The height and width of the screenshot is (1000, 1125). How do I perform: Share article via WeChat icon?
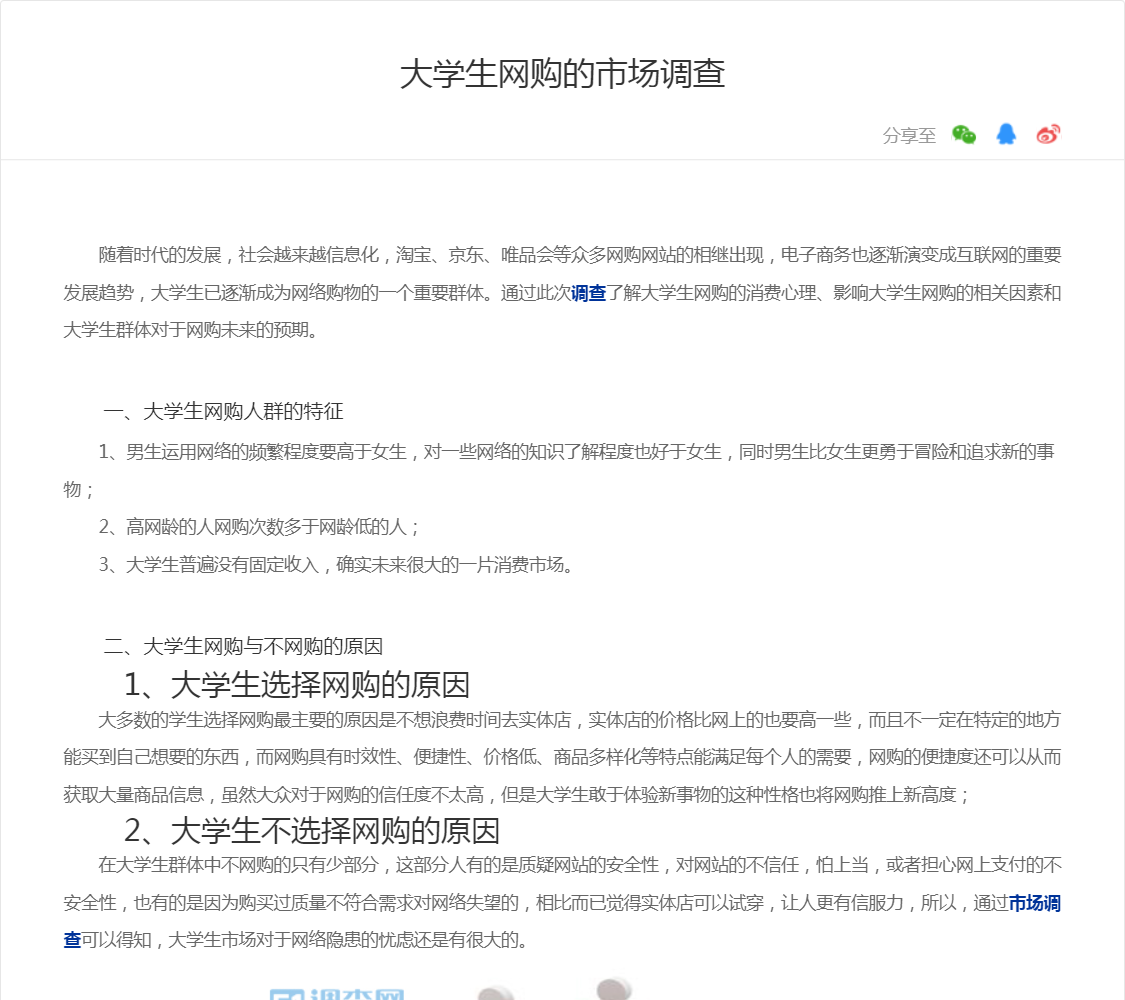[x=964, y=134]
